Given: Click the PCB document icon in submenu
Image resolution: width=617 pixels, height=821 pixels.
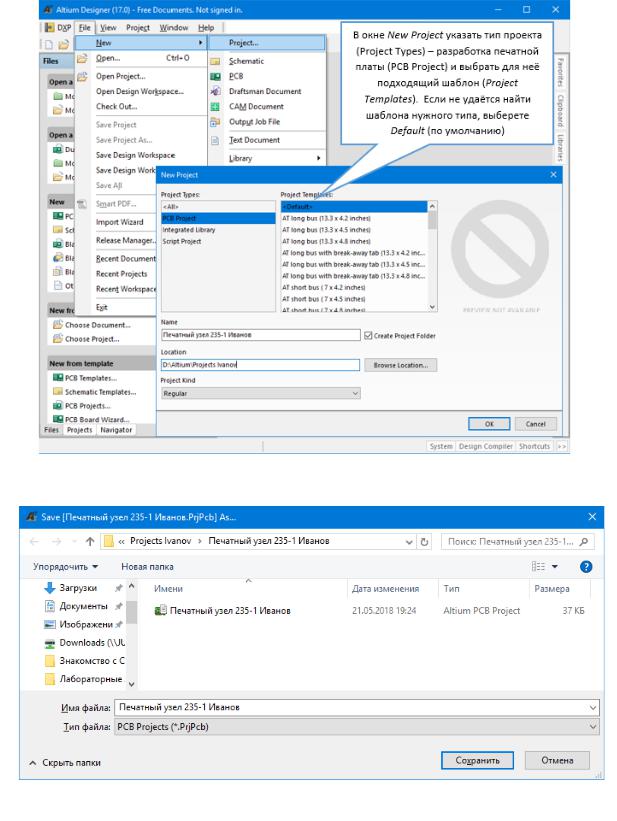Looking at the screenshot, I should (215, 76).
